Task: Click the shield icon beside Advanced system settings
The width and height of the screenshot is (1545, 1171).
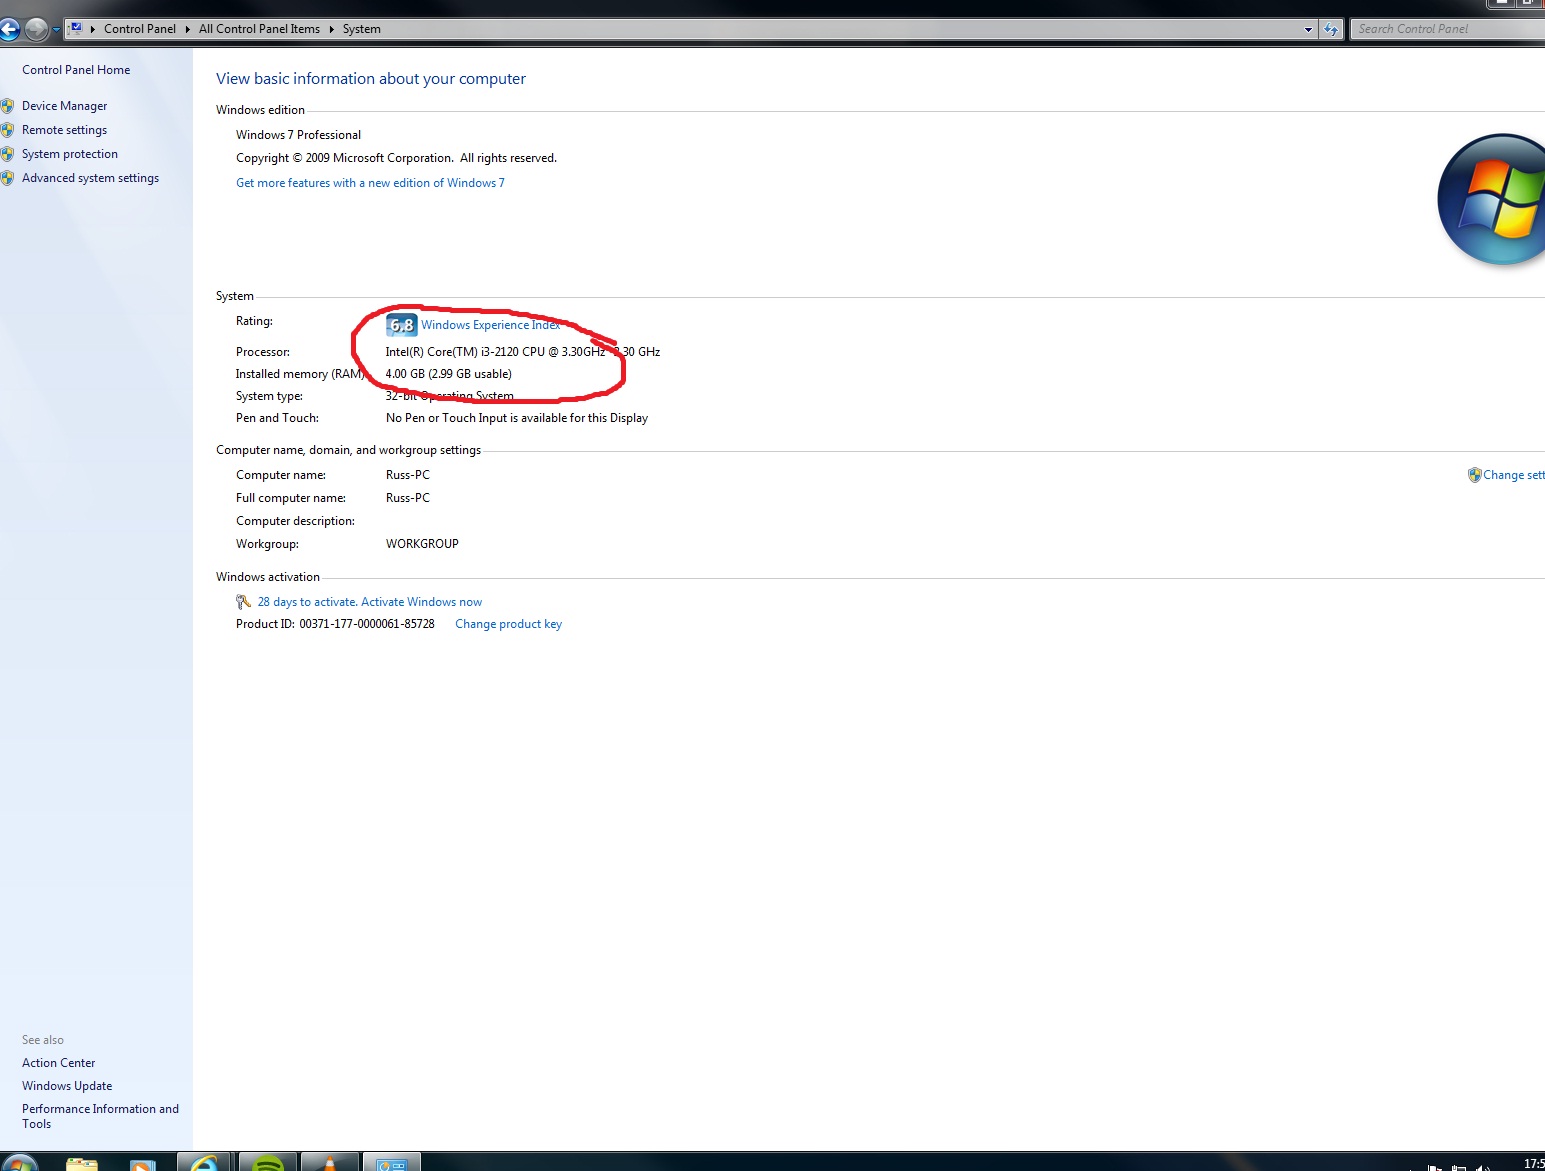Action: point(8,178)
